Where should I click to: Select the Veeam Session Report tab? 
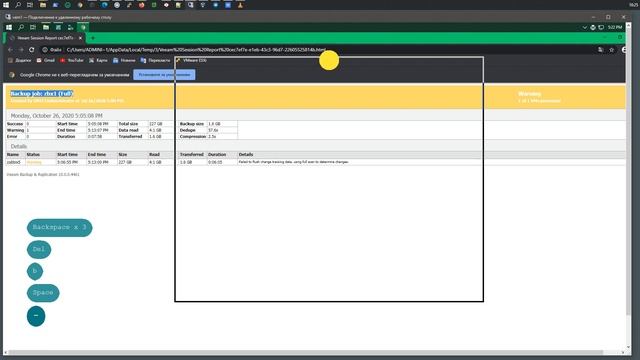pyautogui.click(x=44, y=38)
